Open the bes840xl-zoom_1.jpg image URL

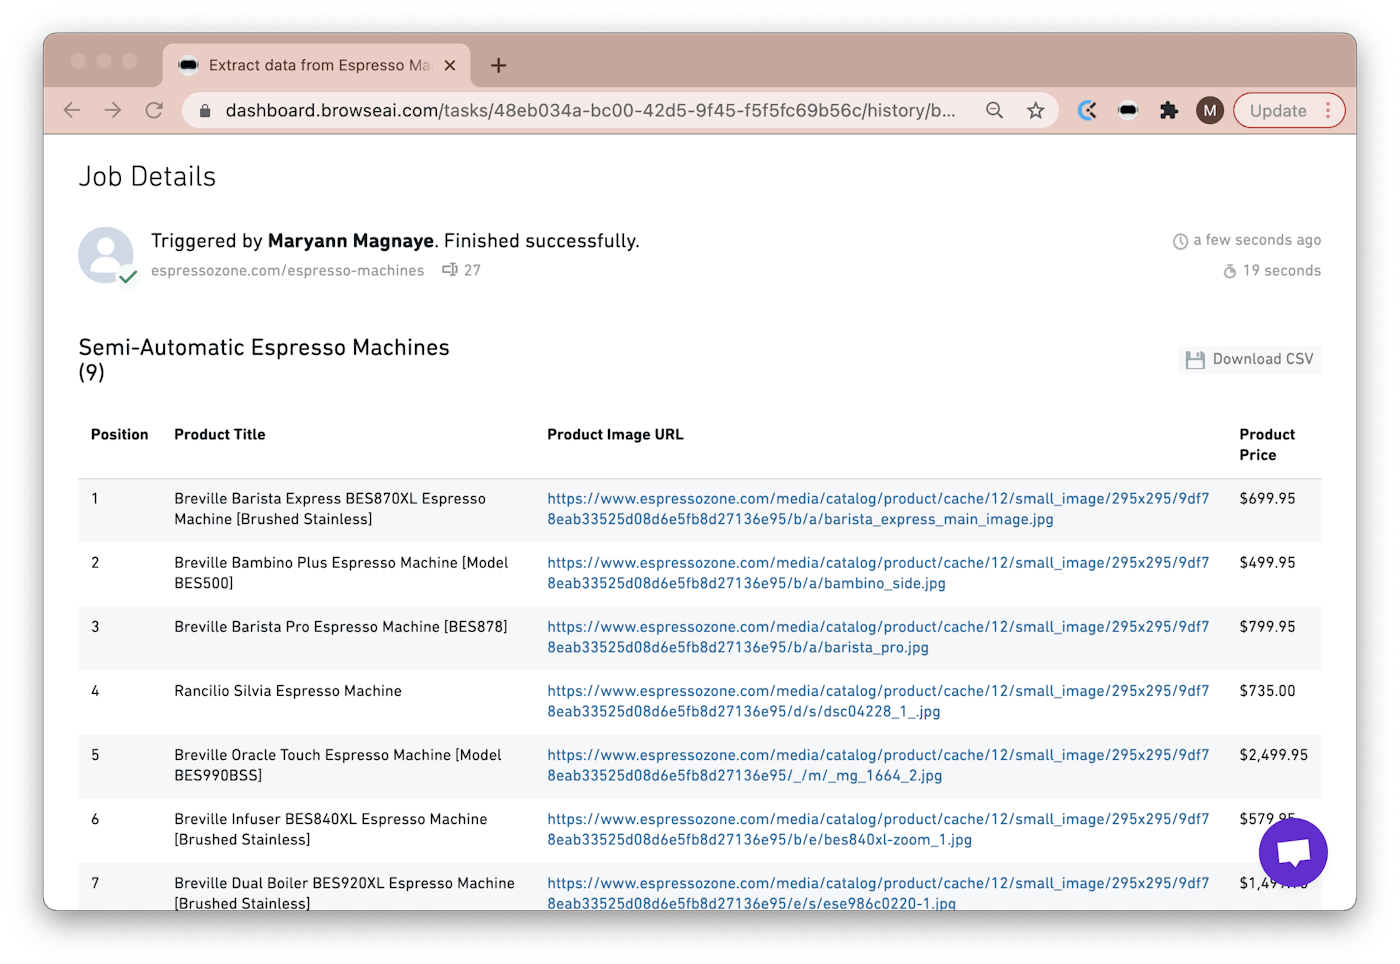tap(878, 829)
